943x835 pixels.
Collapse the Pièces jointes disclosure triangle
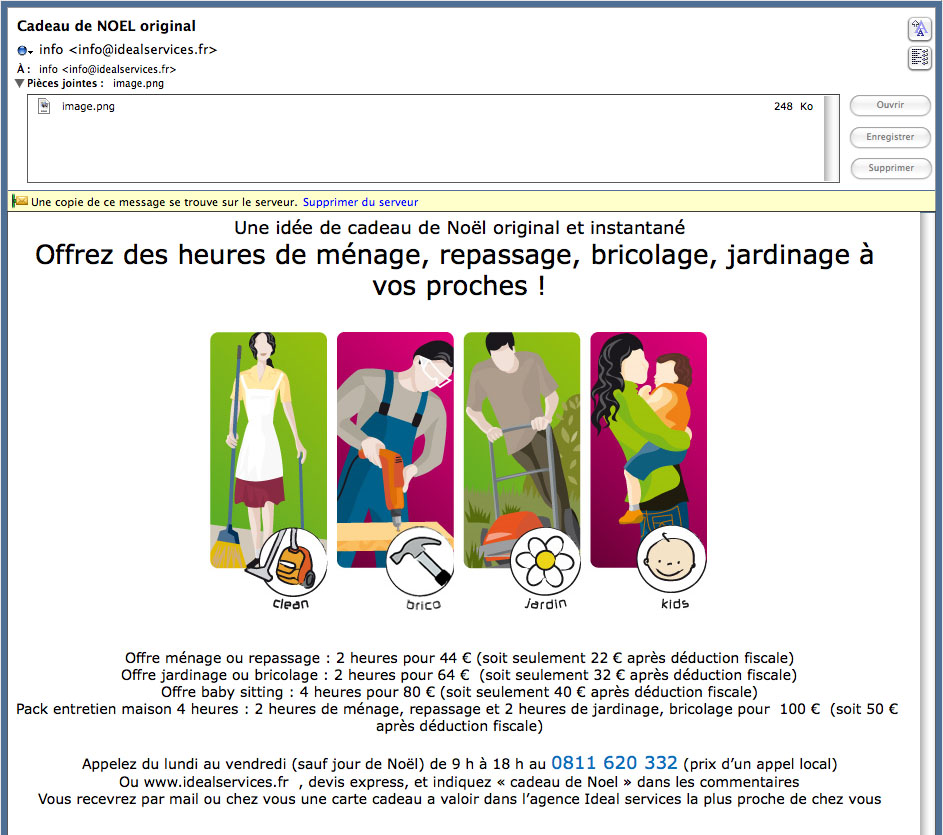19,84
